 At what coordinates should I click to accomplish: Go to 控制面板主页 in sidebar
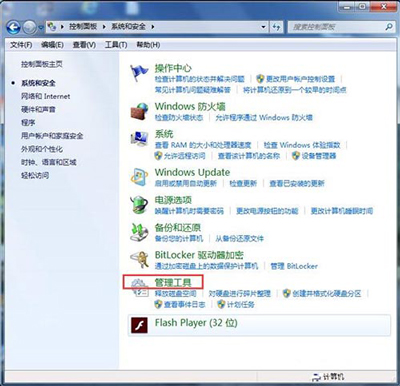point(42,64)
